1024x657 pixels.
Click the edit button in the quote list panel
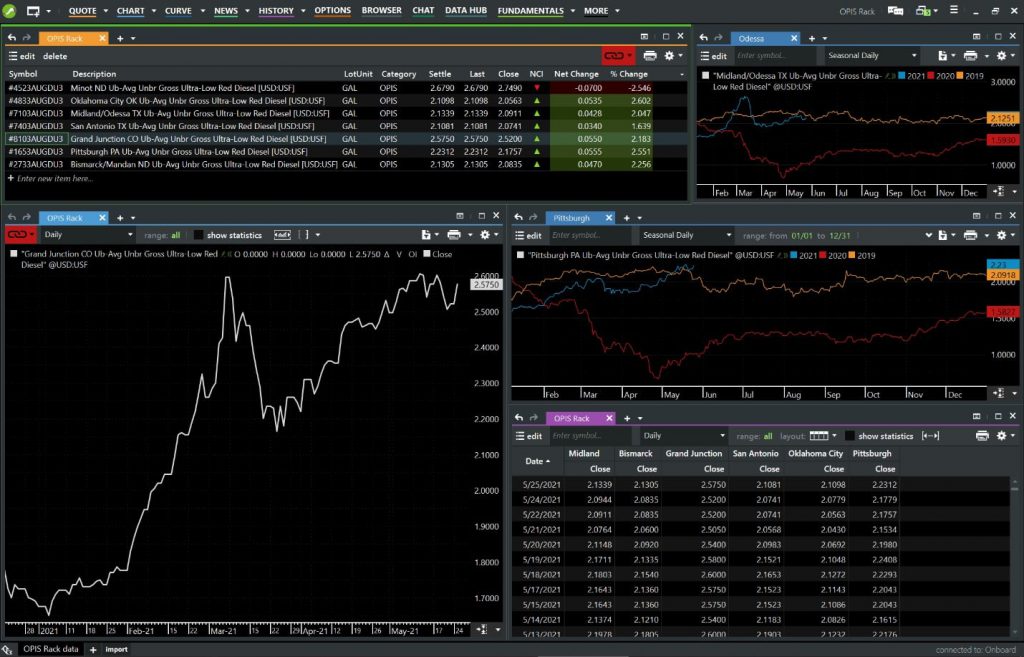[x=21, y=56]
